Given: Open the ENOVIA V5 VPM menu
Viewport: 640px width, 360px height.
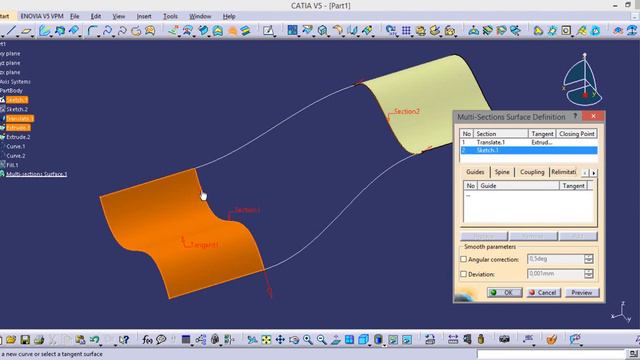Looking at the screenshot, I should click(x=42, y=16).
